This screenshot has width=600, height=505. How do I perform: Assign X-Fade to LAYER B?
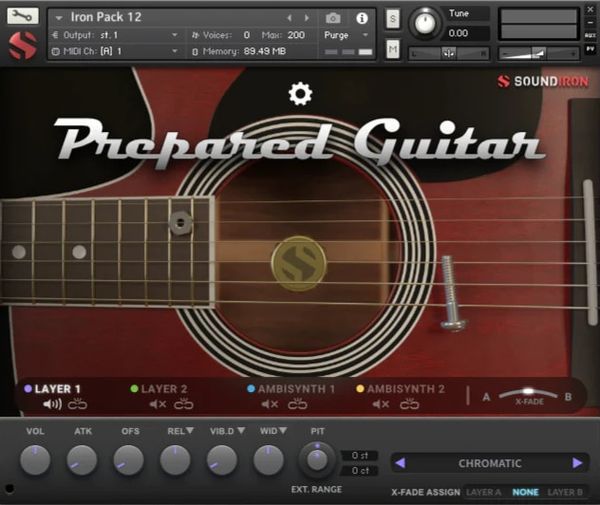[x=565, y=492]
